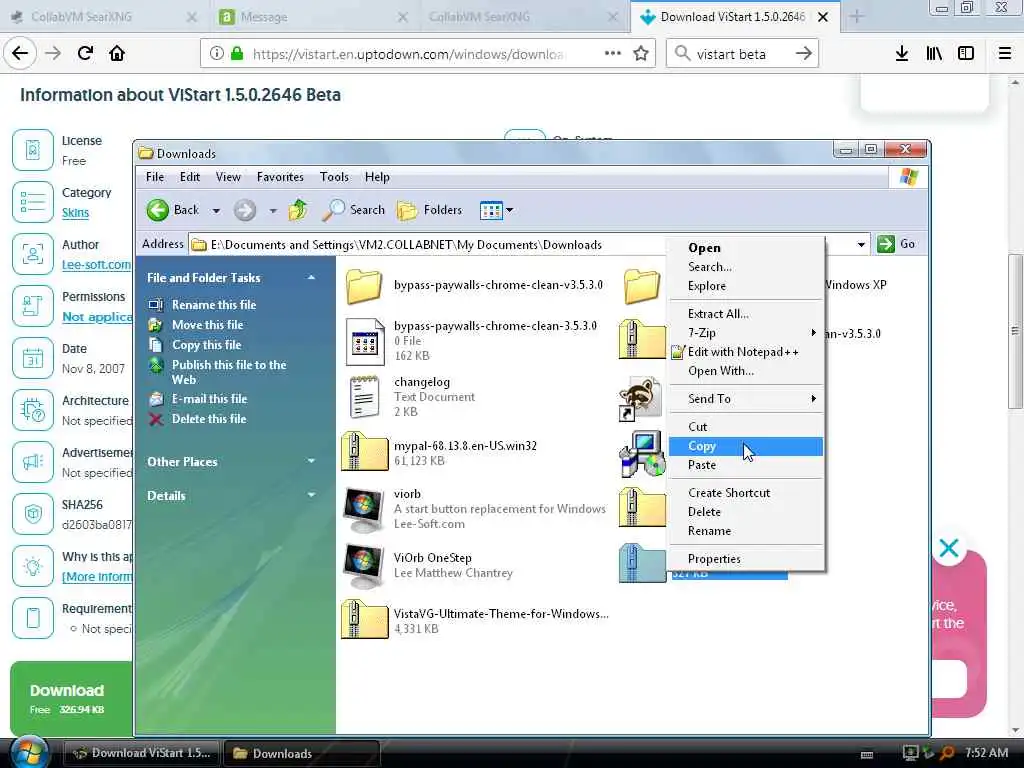This screenshot has width=1024, height=768.
Task: Select the VistaVG-Ultimate-Theme zip icon
Action: (364, 620)
